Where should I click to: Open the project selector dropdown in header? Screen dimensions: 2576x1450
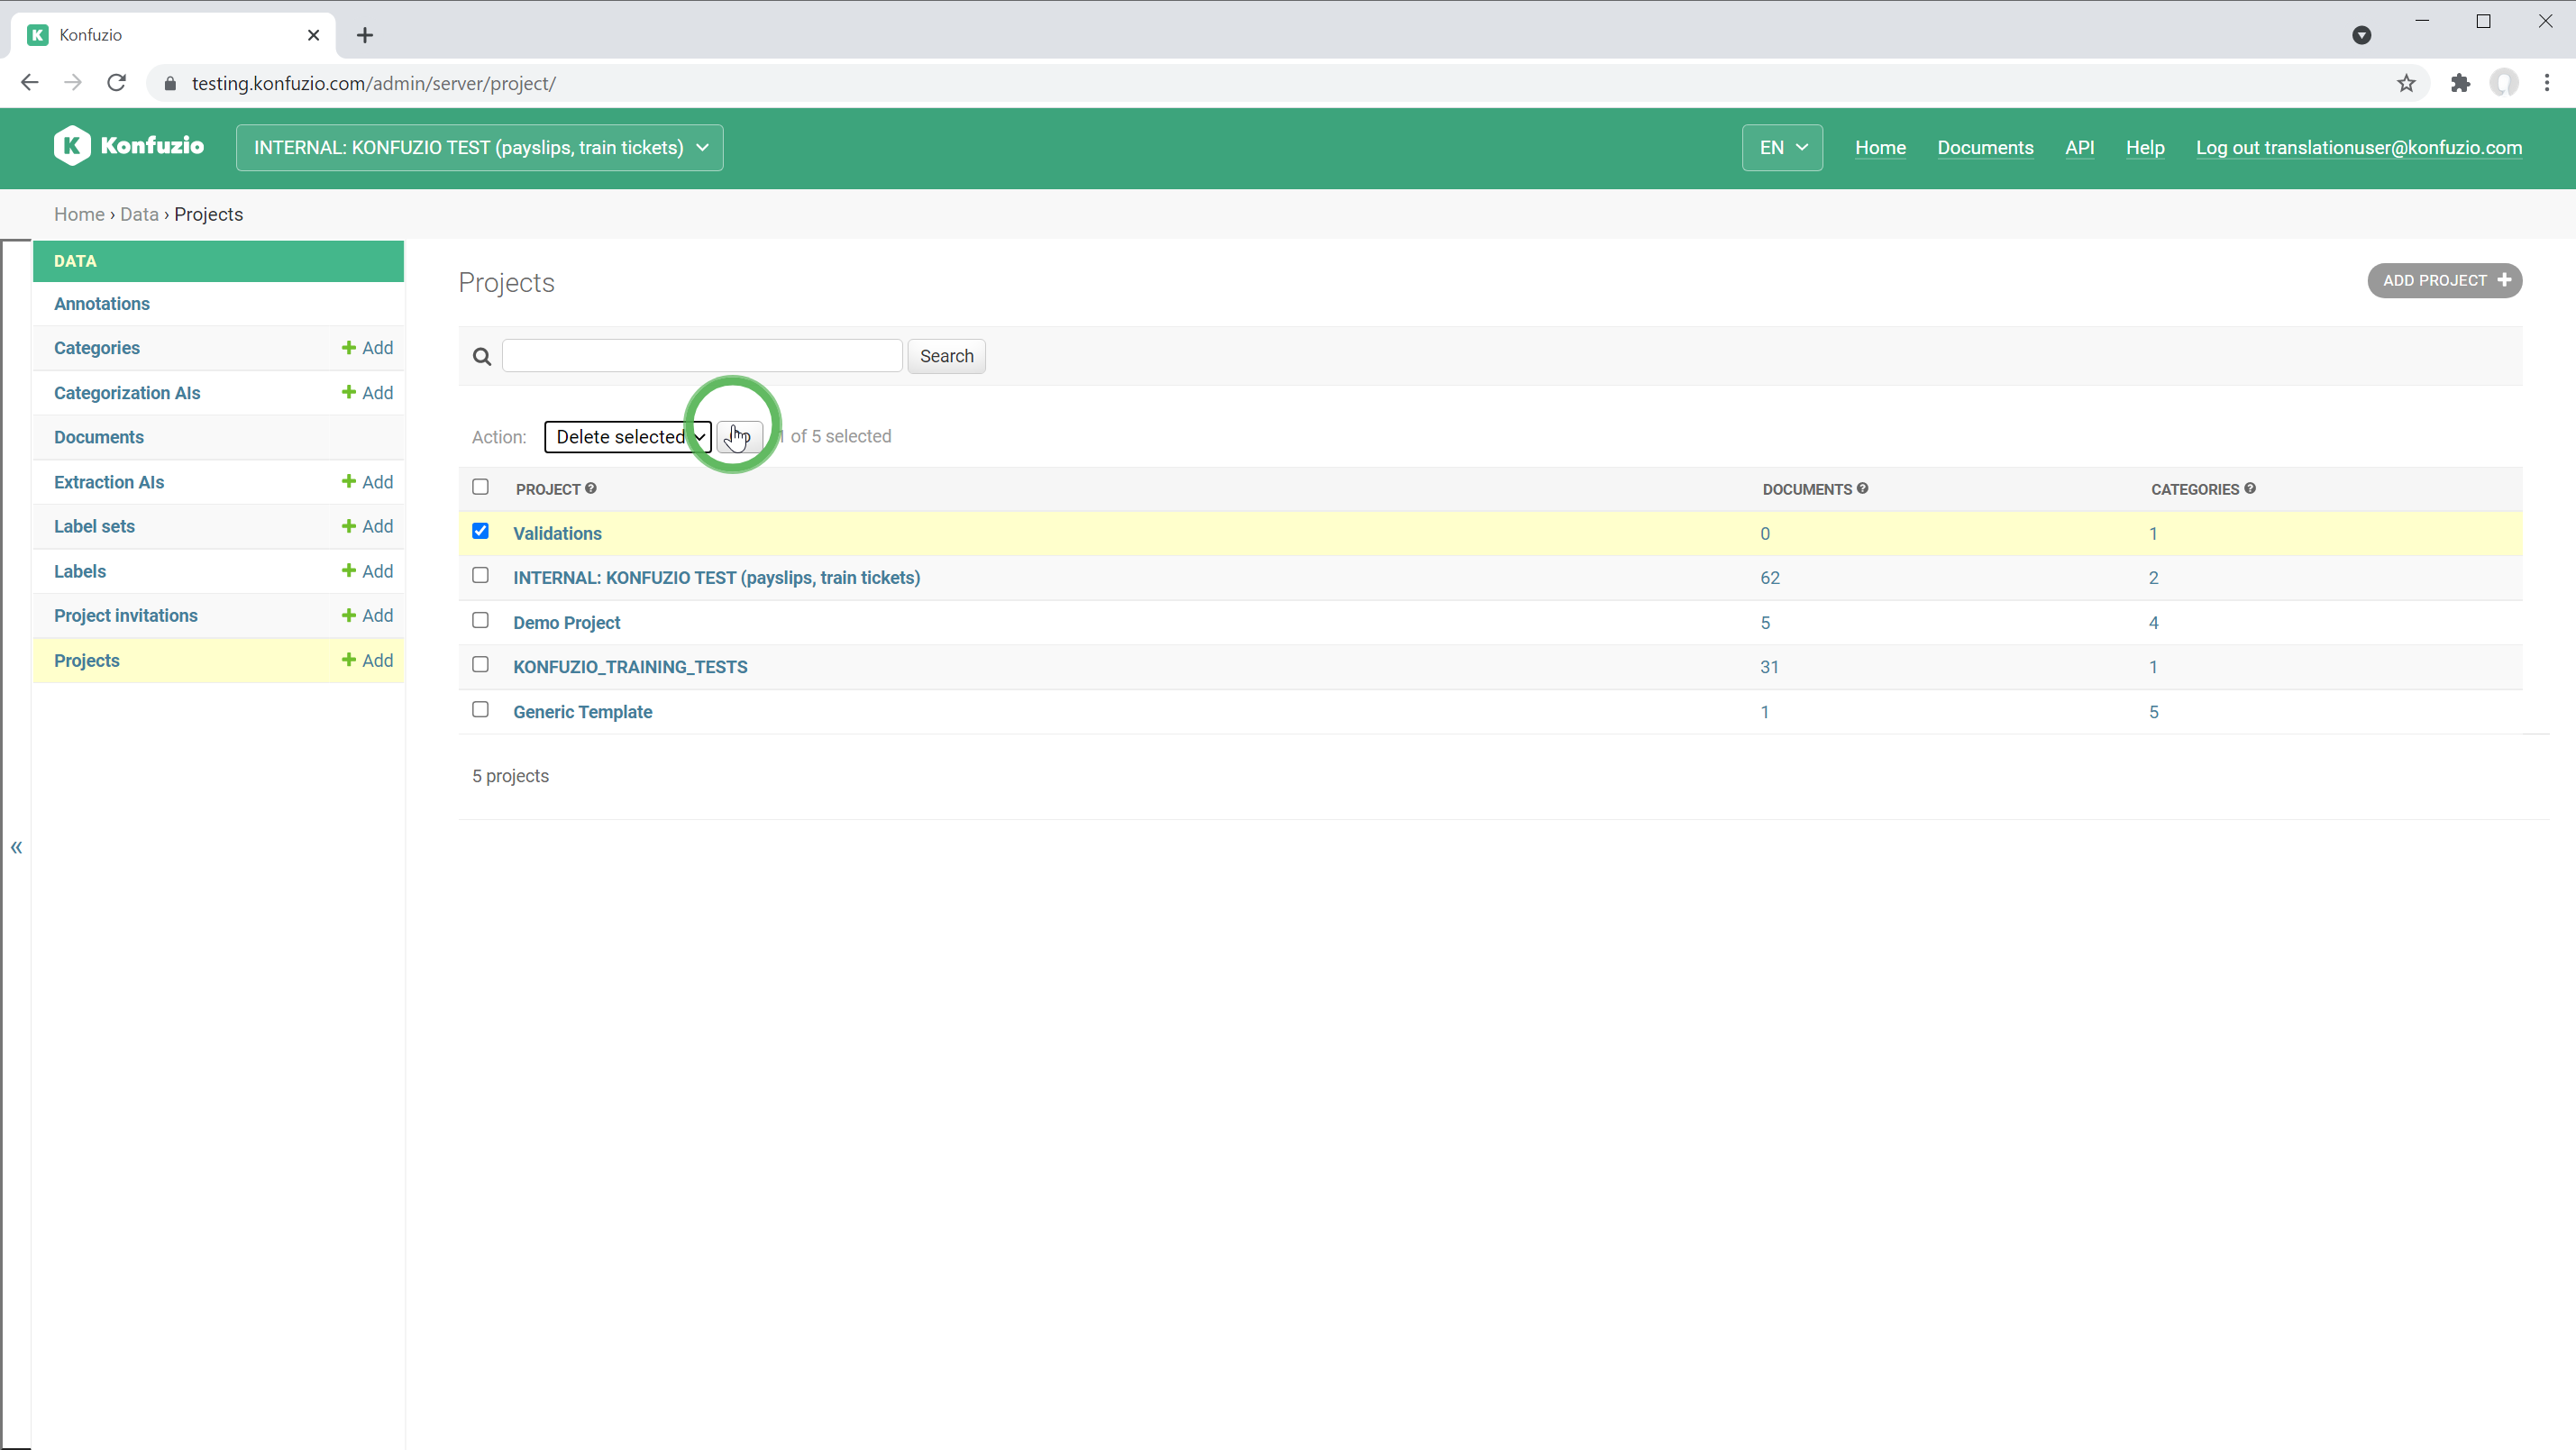pos(480,148)
